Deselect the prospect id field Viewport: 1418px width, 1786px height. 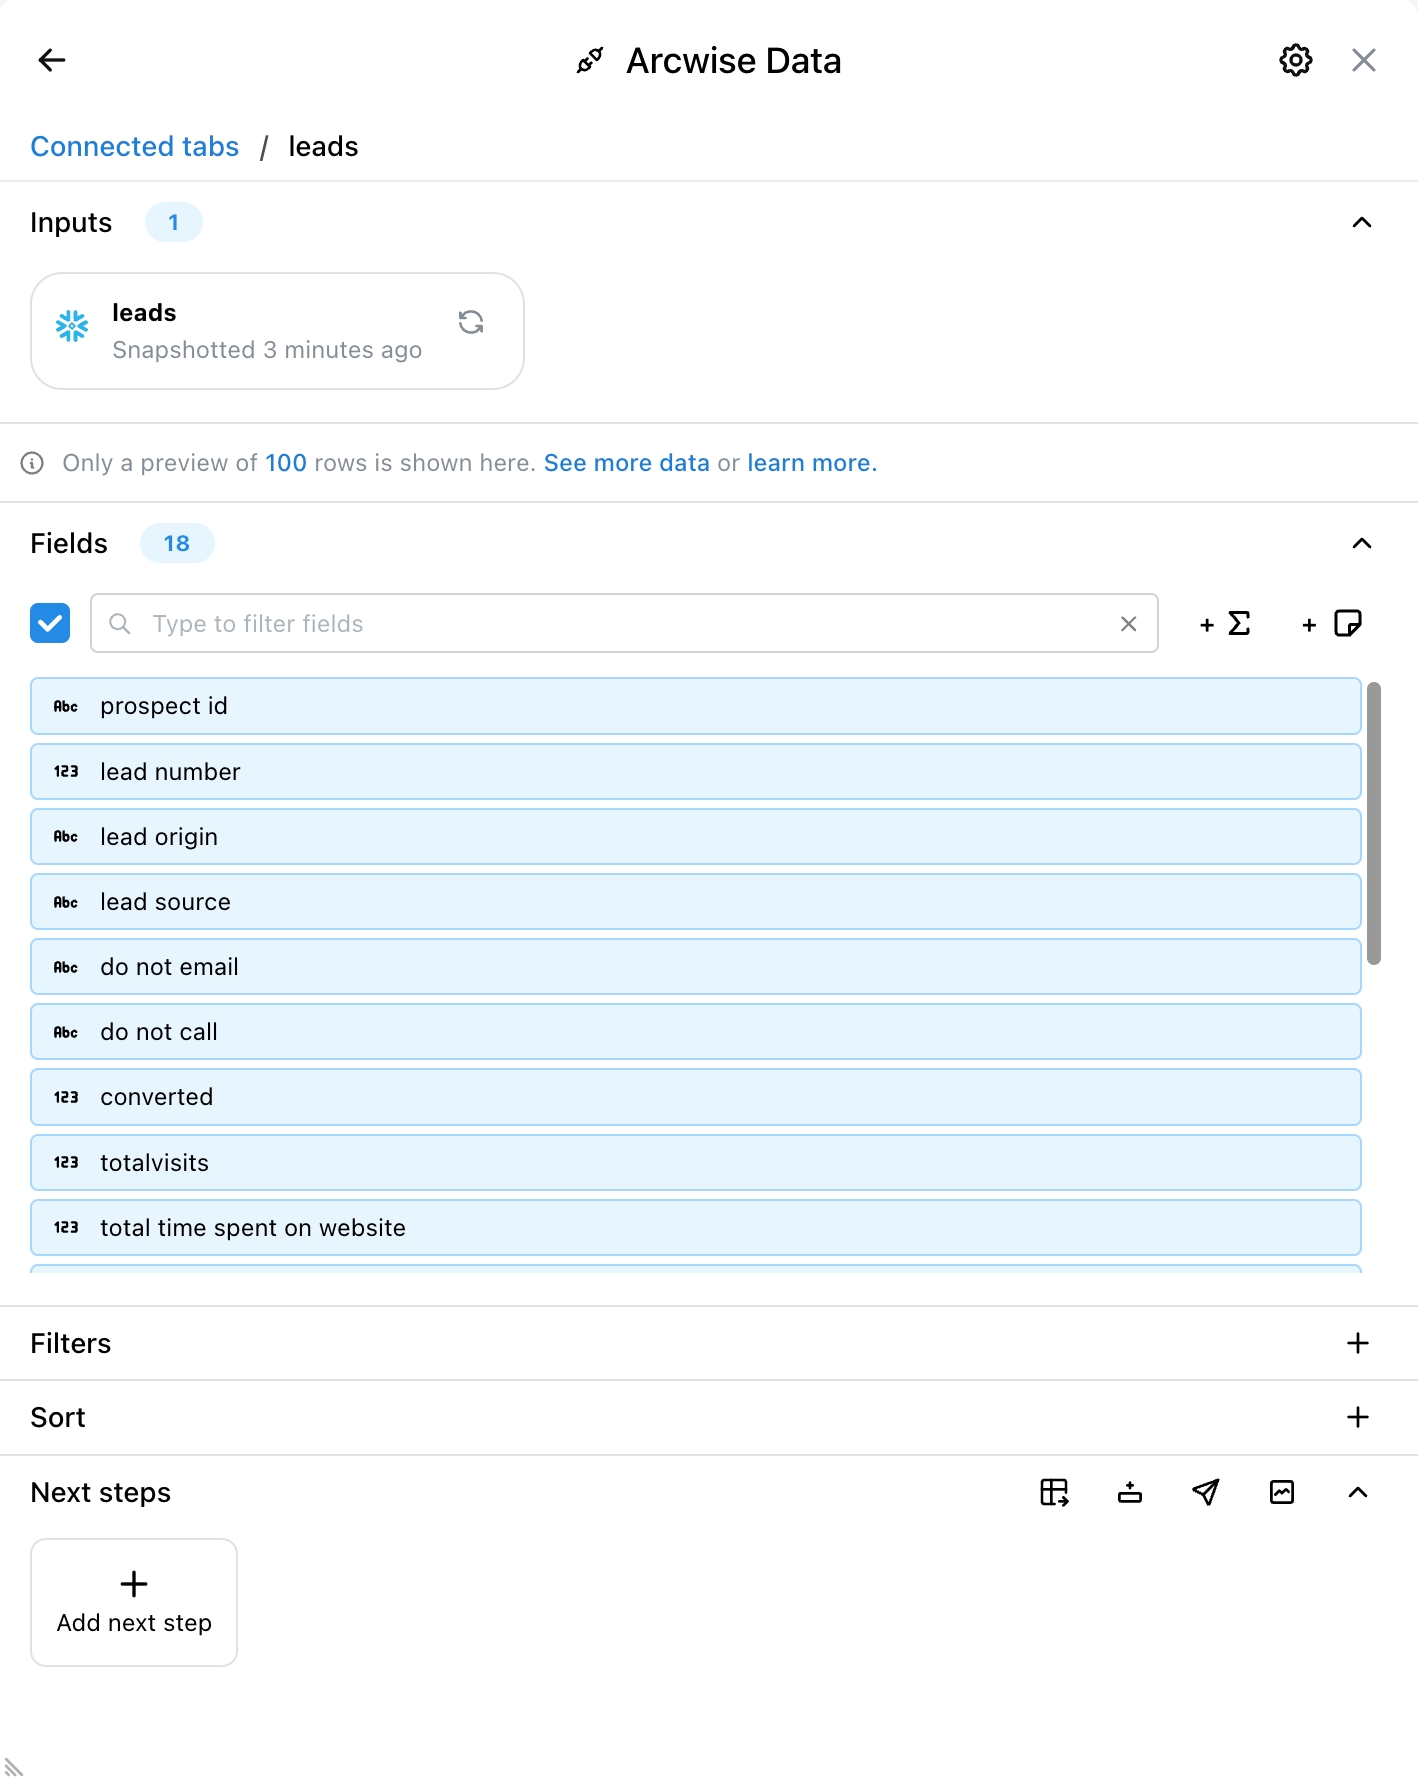(x=695, y=706)
